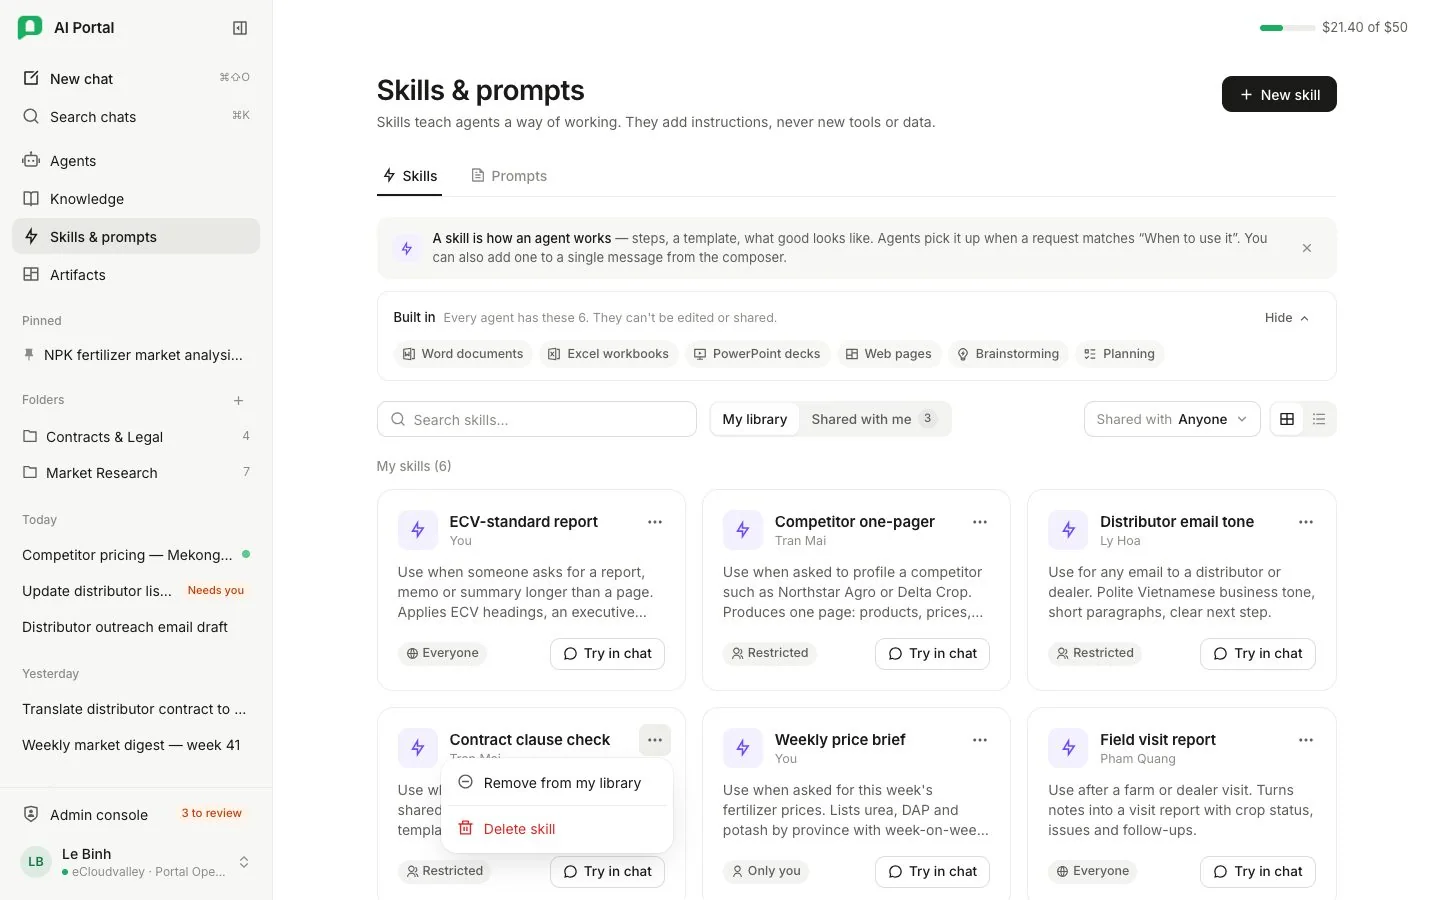Screen dimensions: 1440x900
Task: Open Competitor one-pager options menu
Action: tap(980, 522)
